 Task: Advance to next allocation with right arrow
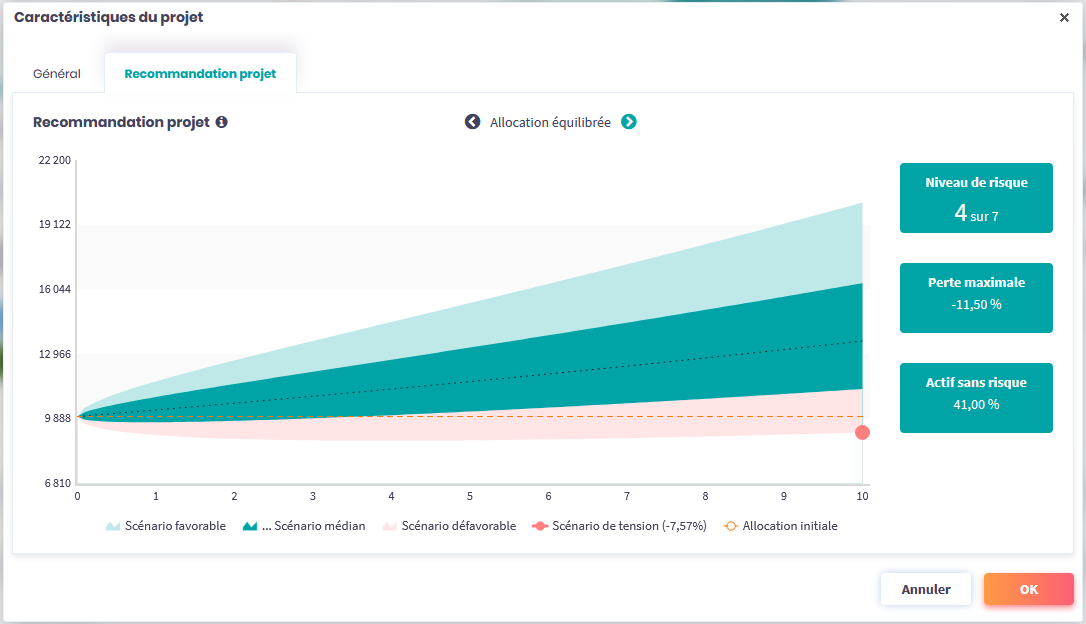pos(629,122)
